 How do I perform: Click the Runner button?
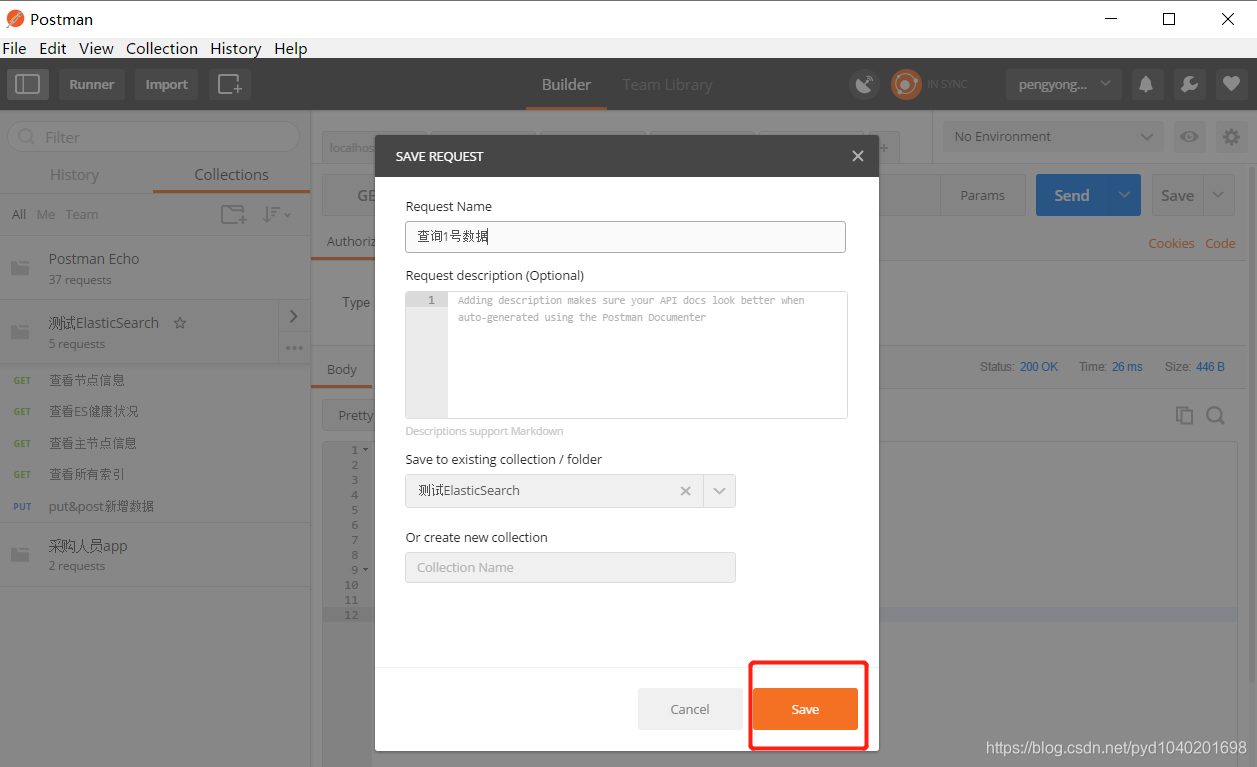92,85
